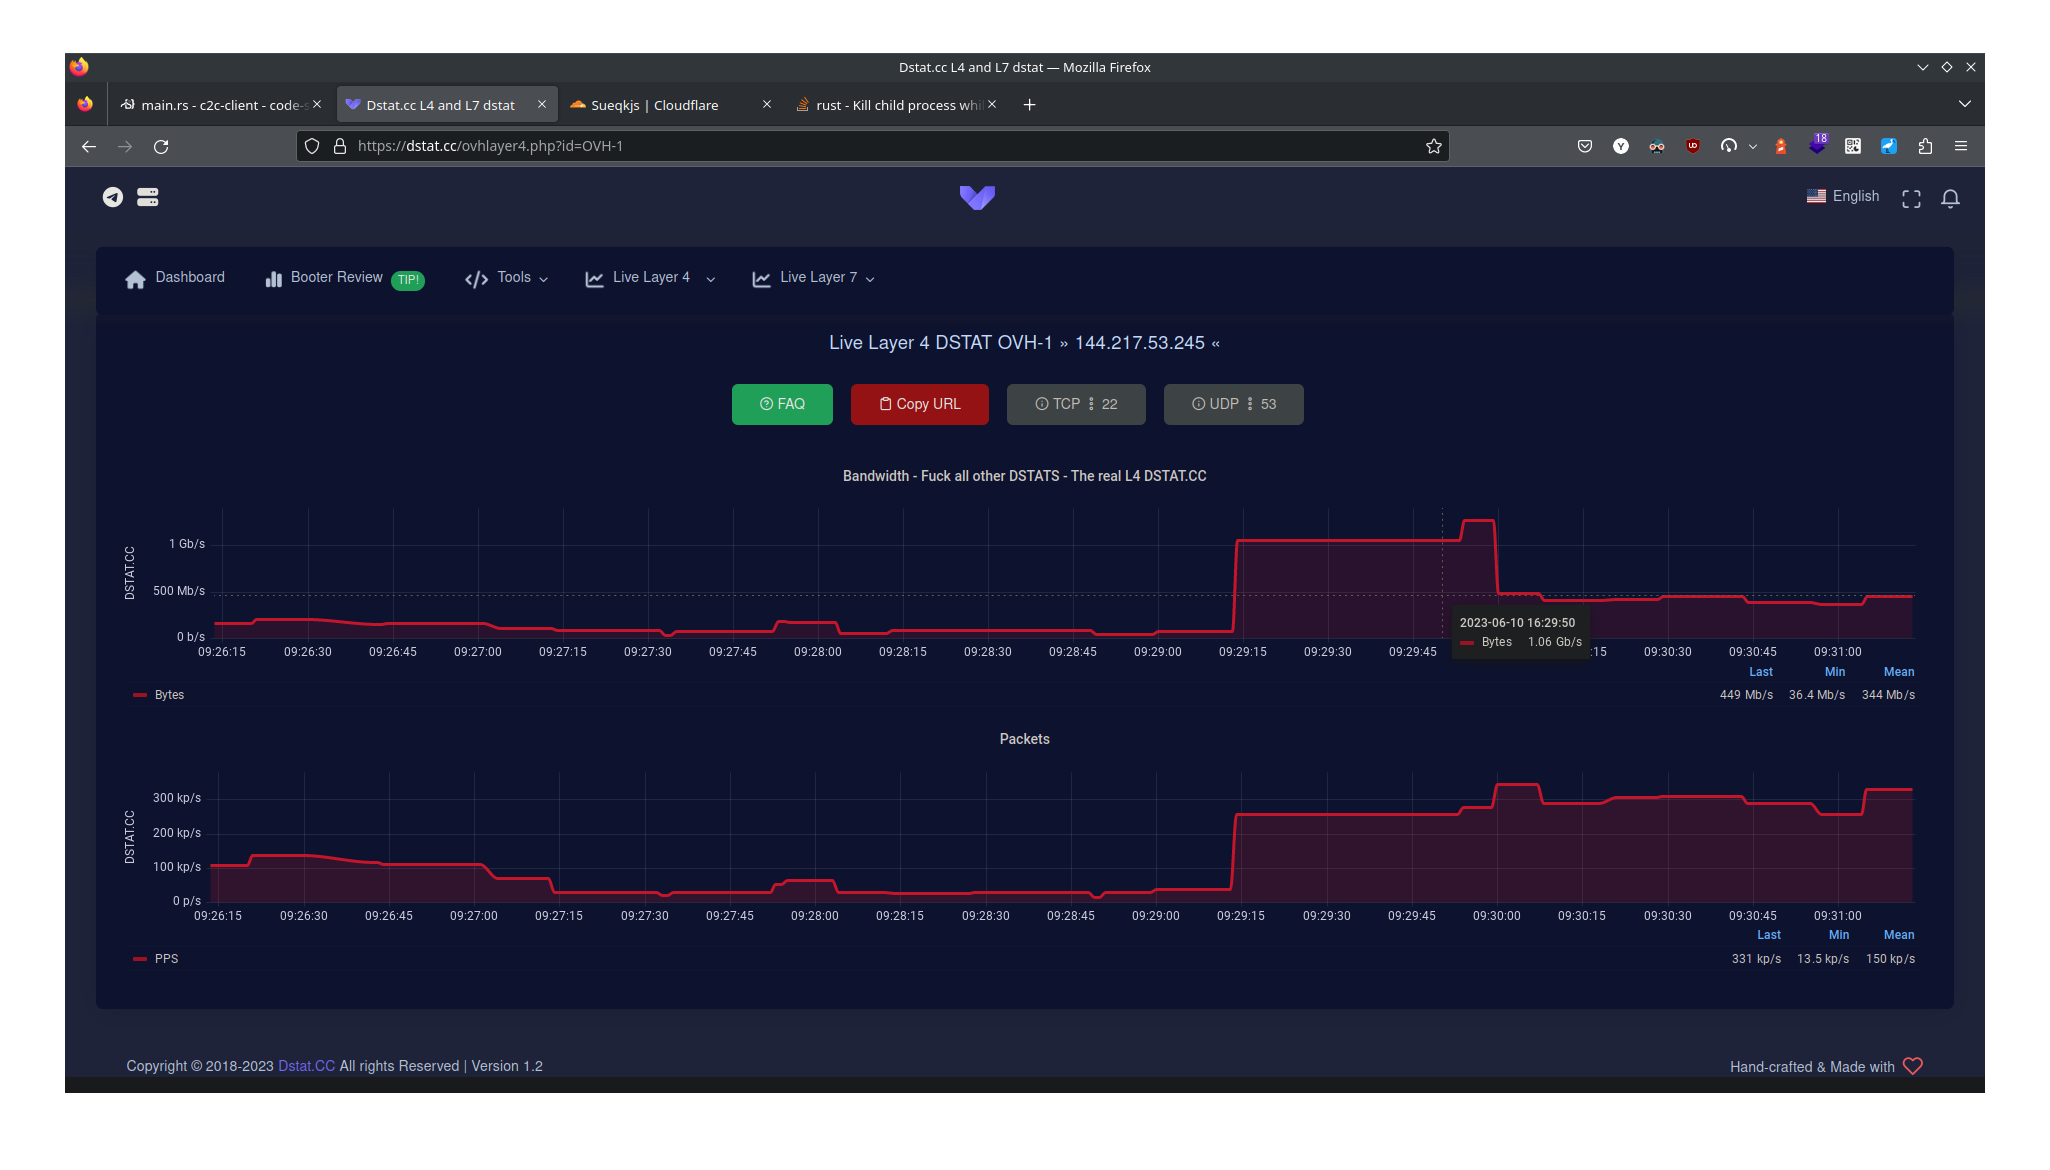Switch to the Sueqkjs Cloudflare tab
The width and height of the screenshot is (2050, 1170).
654,105
